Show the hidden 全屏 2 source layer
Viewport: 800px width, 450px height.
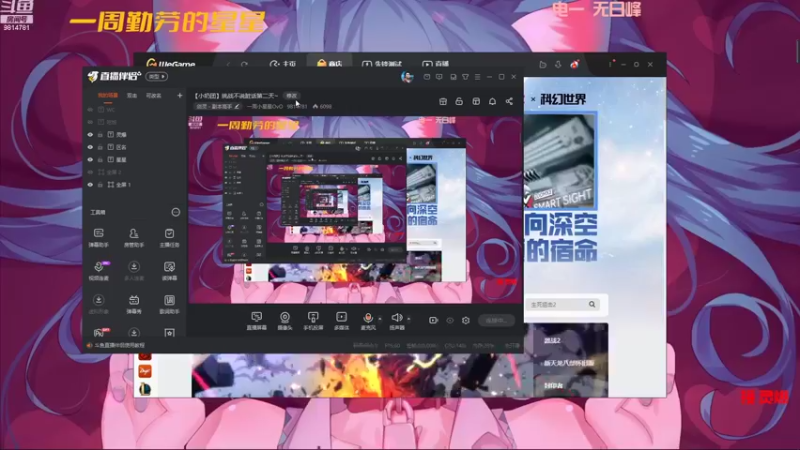90,172
